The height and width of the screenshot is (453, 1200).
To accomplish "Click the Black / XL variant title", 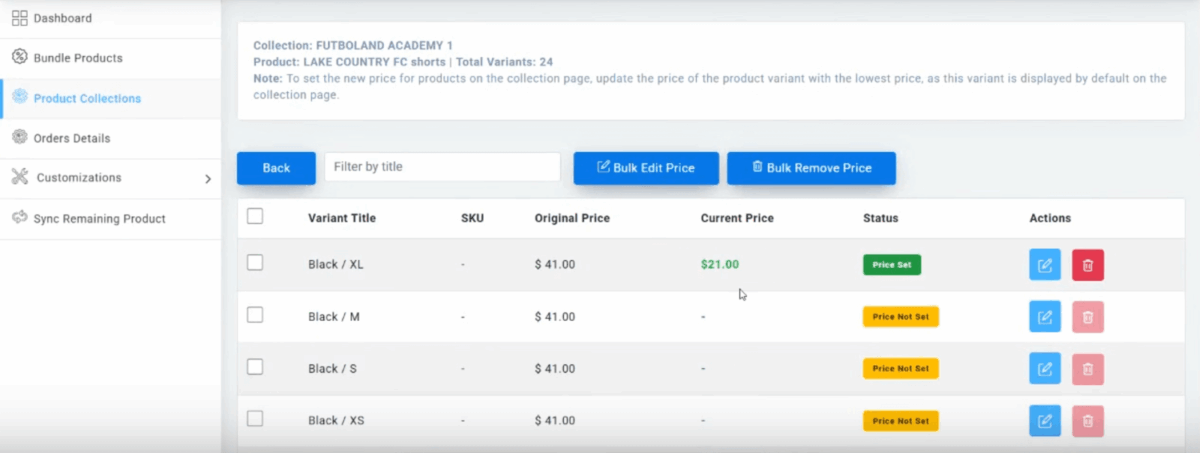I will click(336, 265).
